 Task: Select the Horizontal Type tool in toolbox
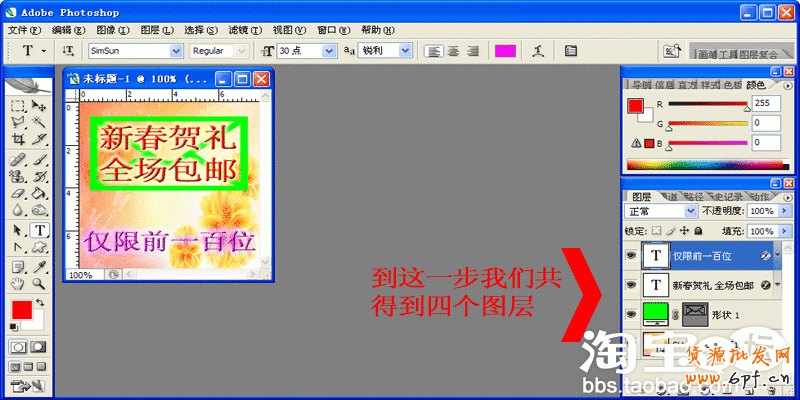(40, 230)
